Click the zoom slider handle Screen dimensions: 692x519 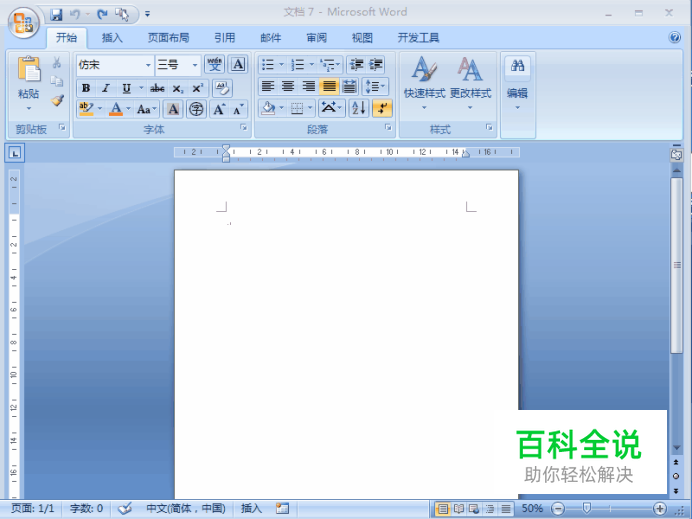pos(587,508)
